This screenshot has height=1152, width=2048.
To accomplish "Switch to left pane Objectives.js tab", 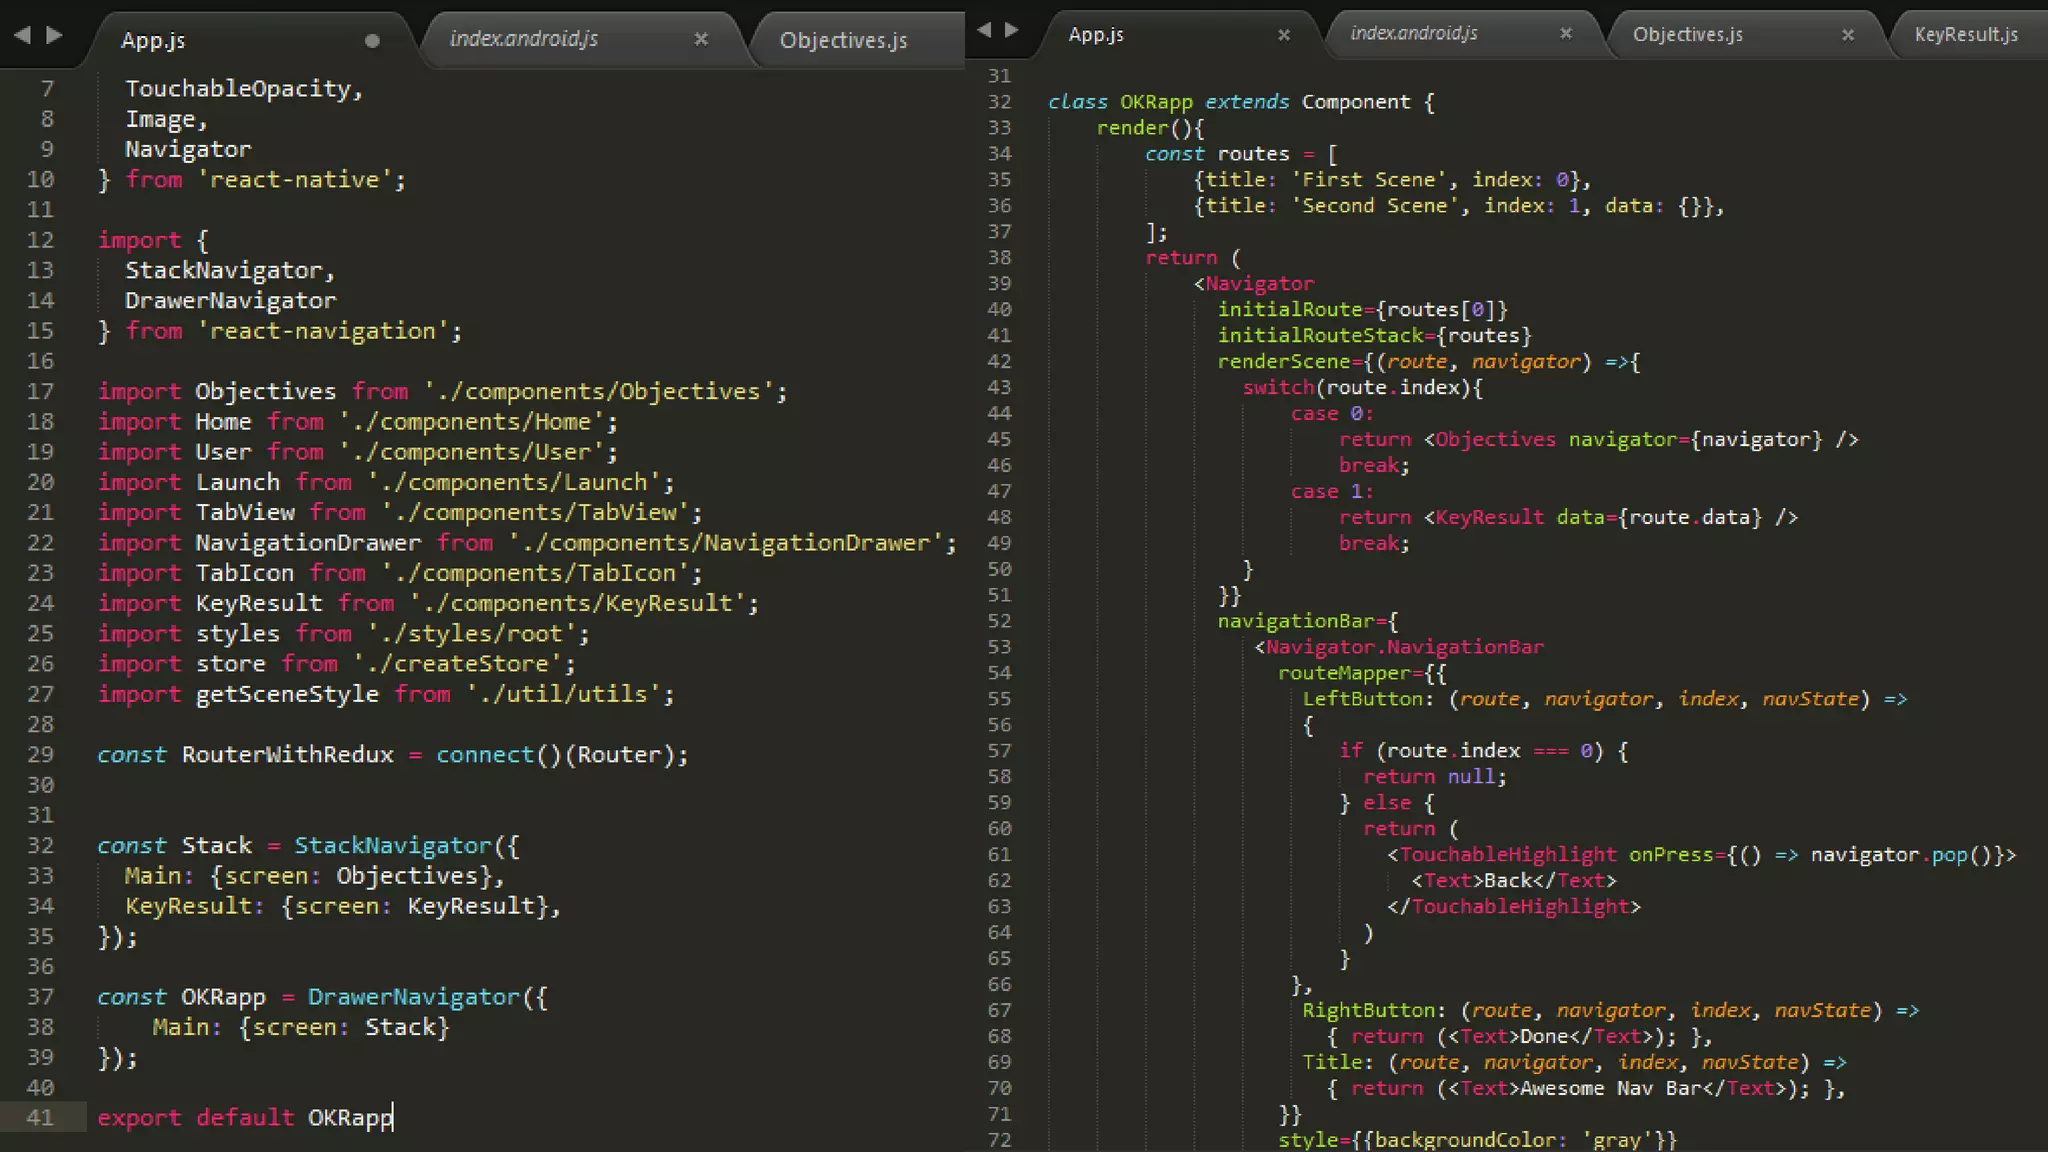I will (x=843, y=41).
